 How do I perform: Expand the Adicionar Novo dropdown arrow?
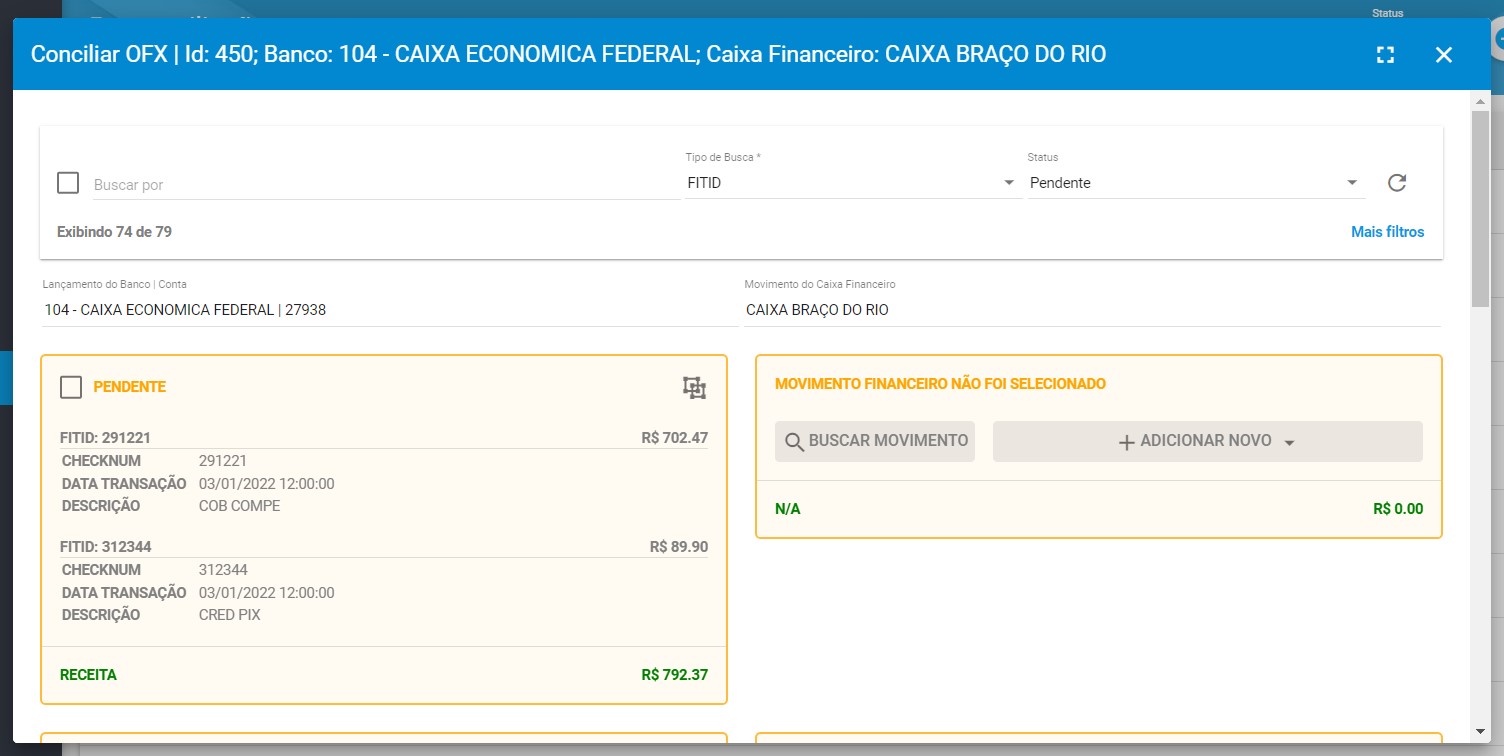click(1289, 442)
